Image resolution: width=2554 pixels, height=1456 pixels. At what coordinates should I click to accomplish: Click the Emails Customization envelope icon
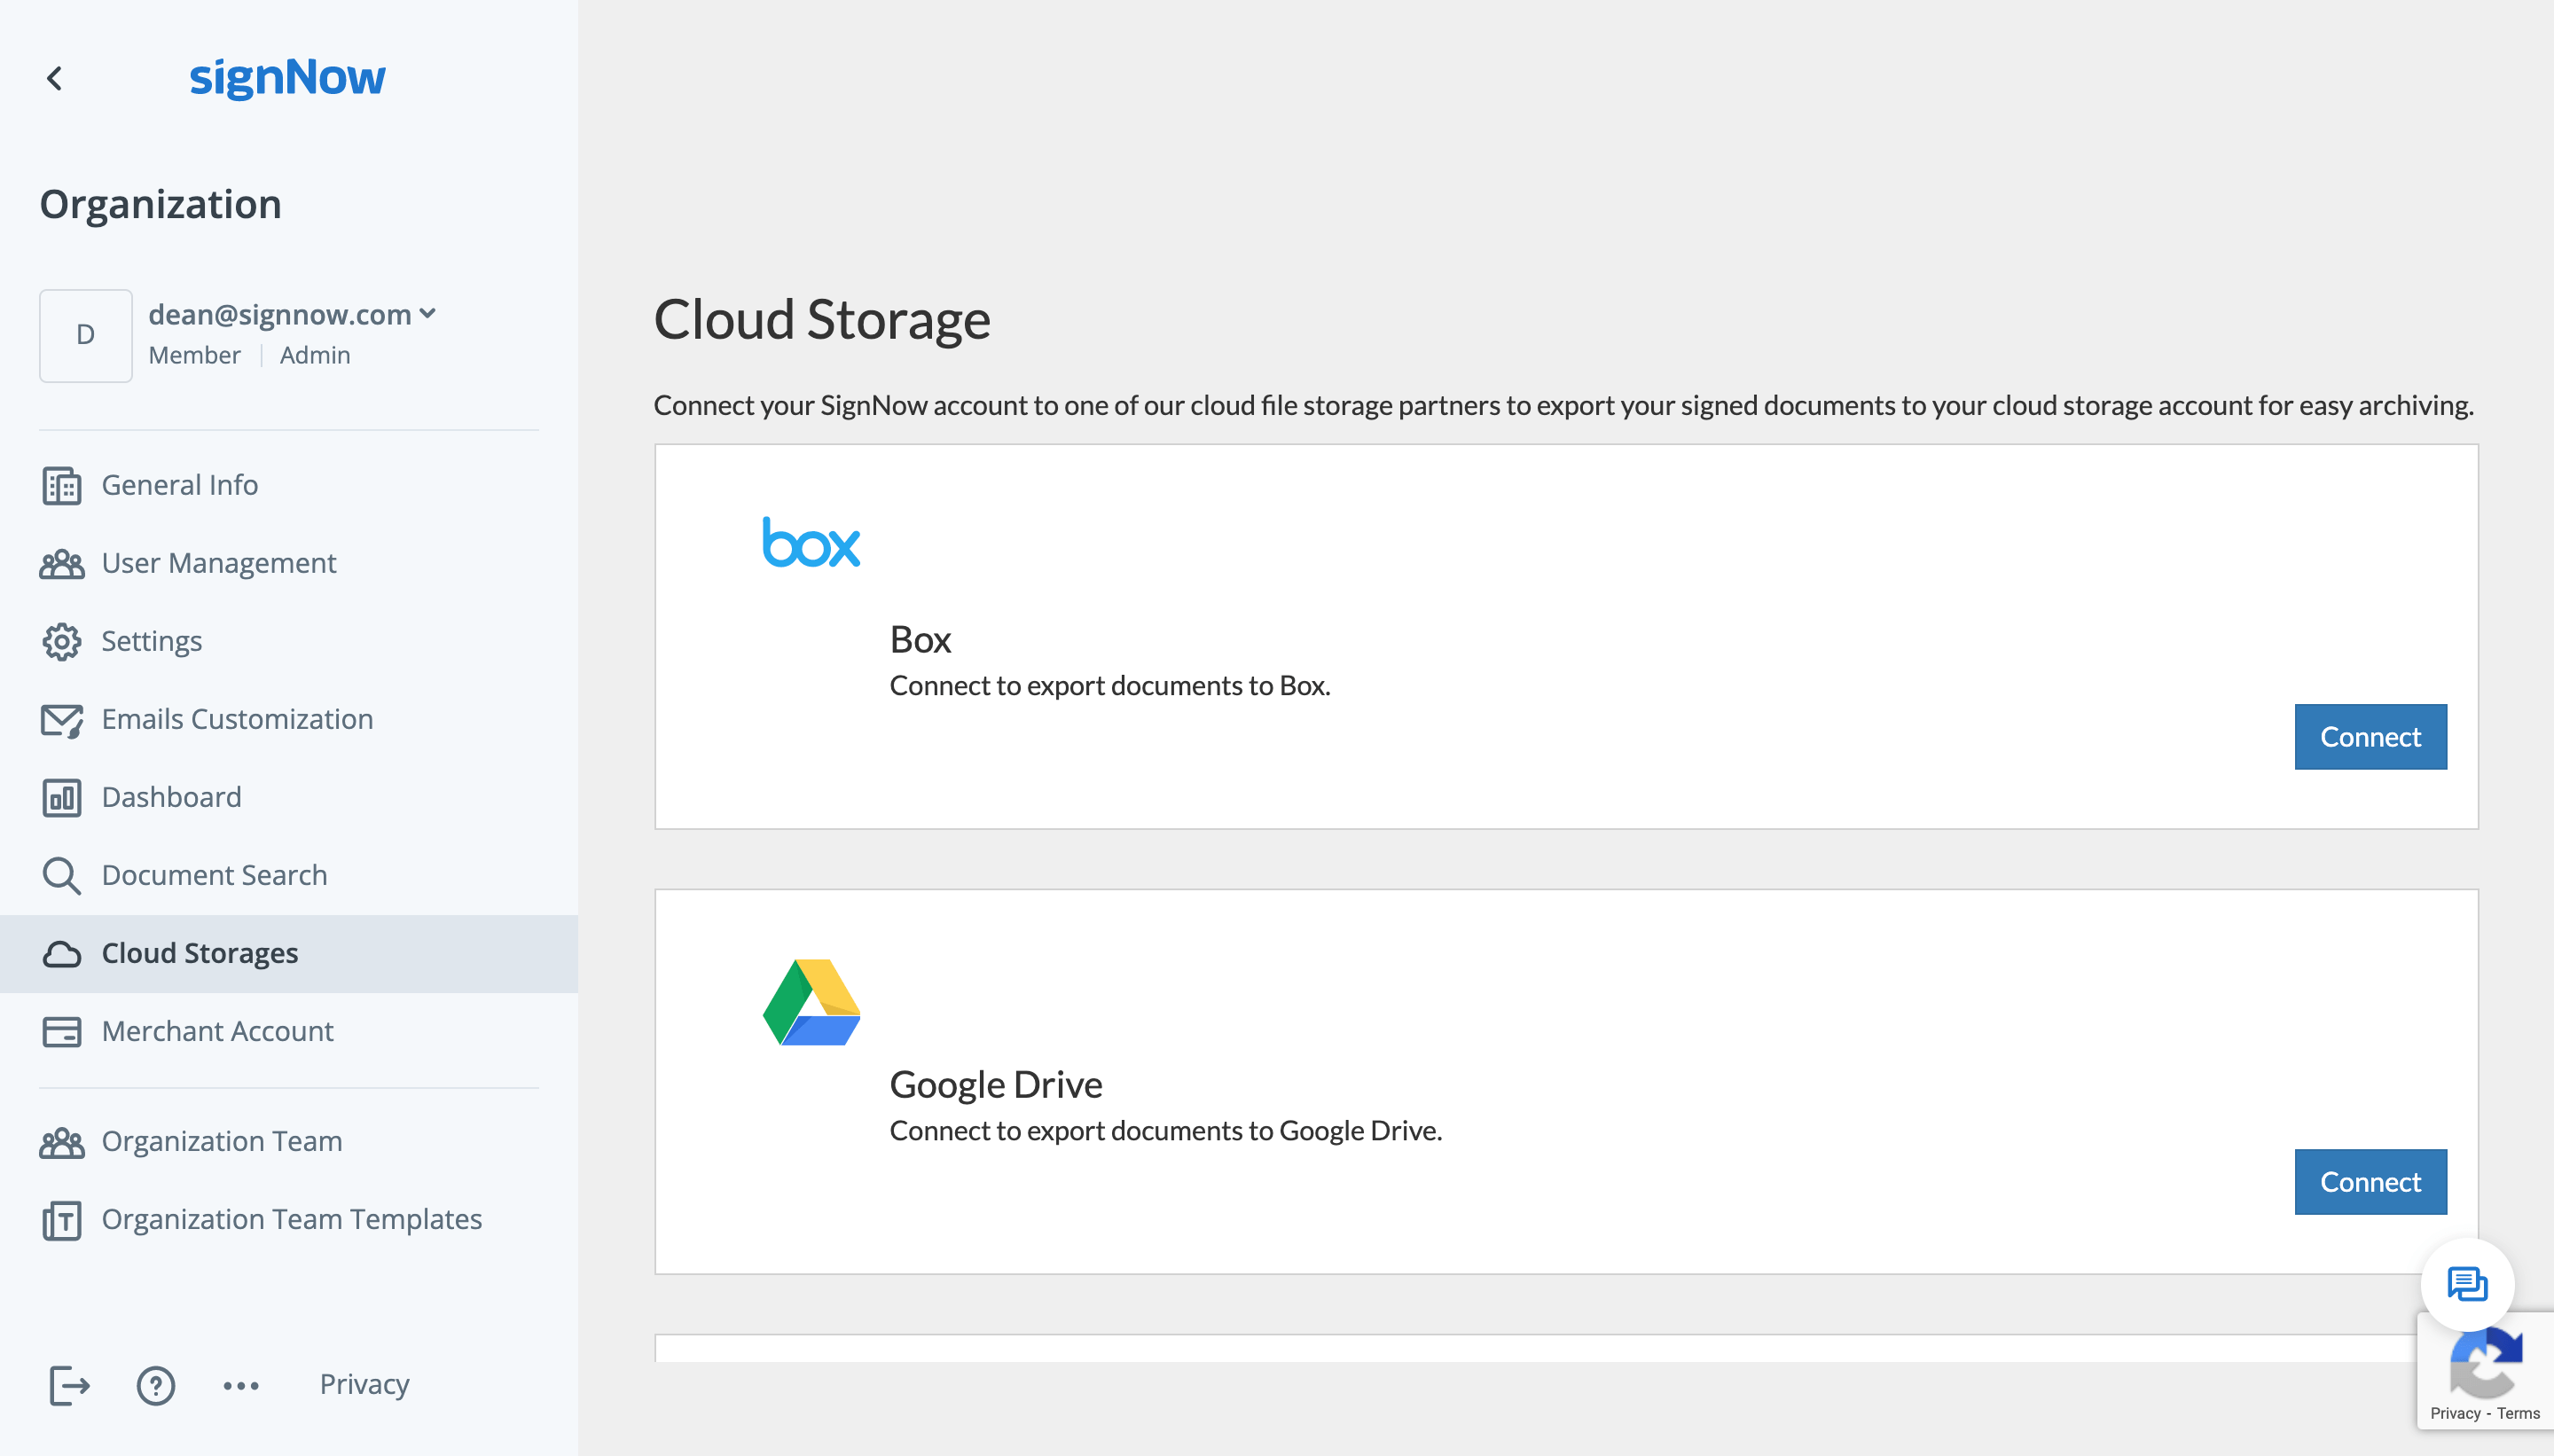point(63,717)
